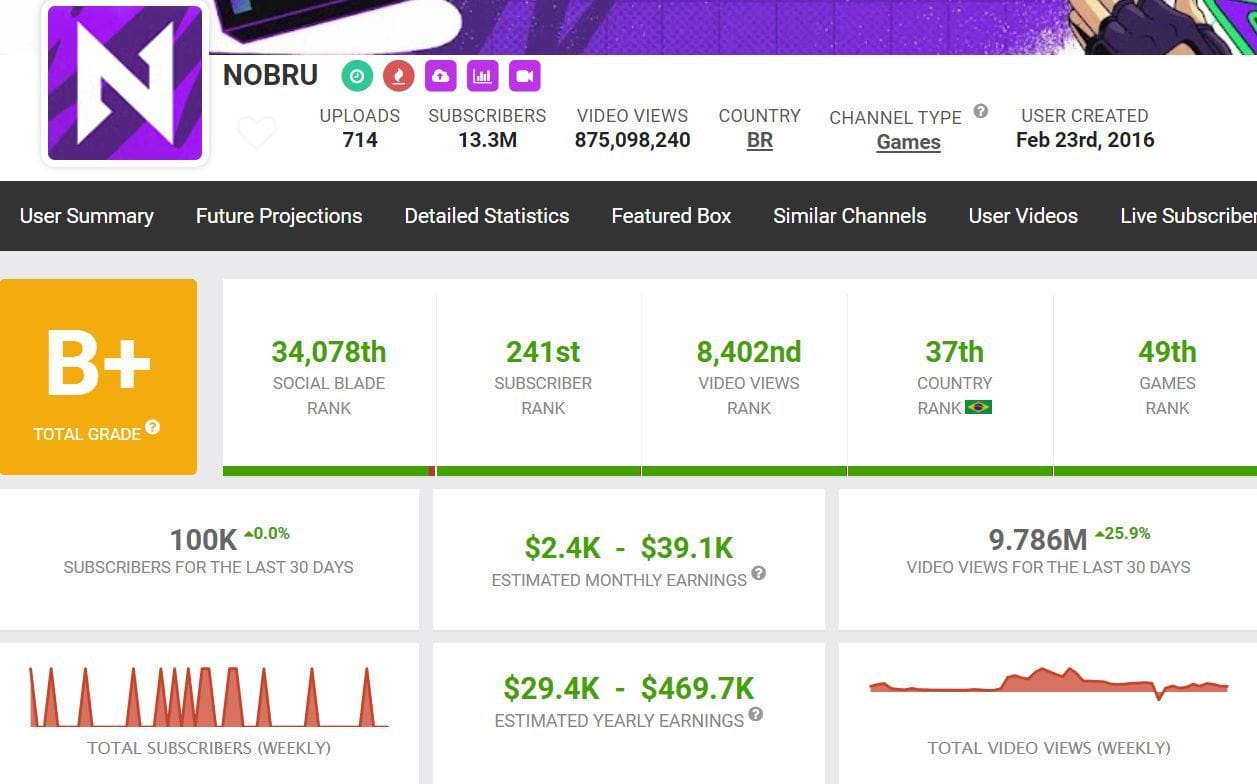Screen dimensions: 1257x784
Task: Switch to the Future Projections tab
Action: coord(279,216)
